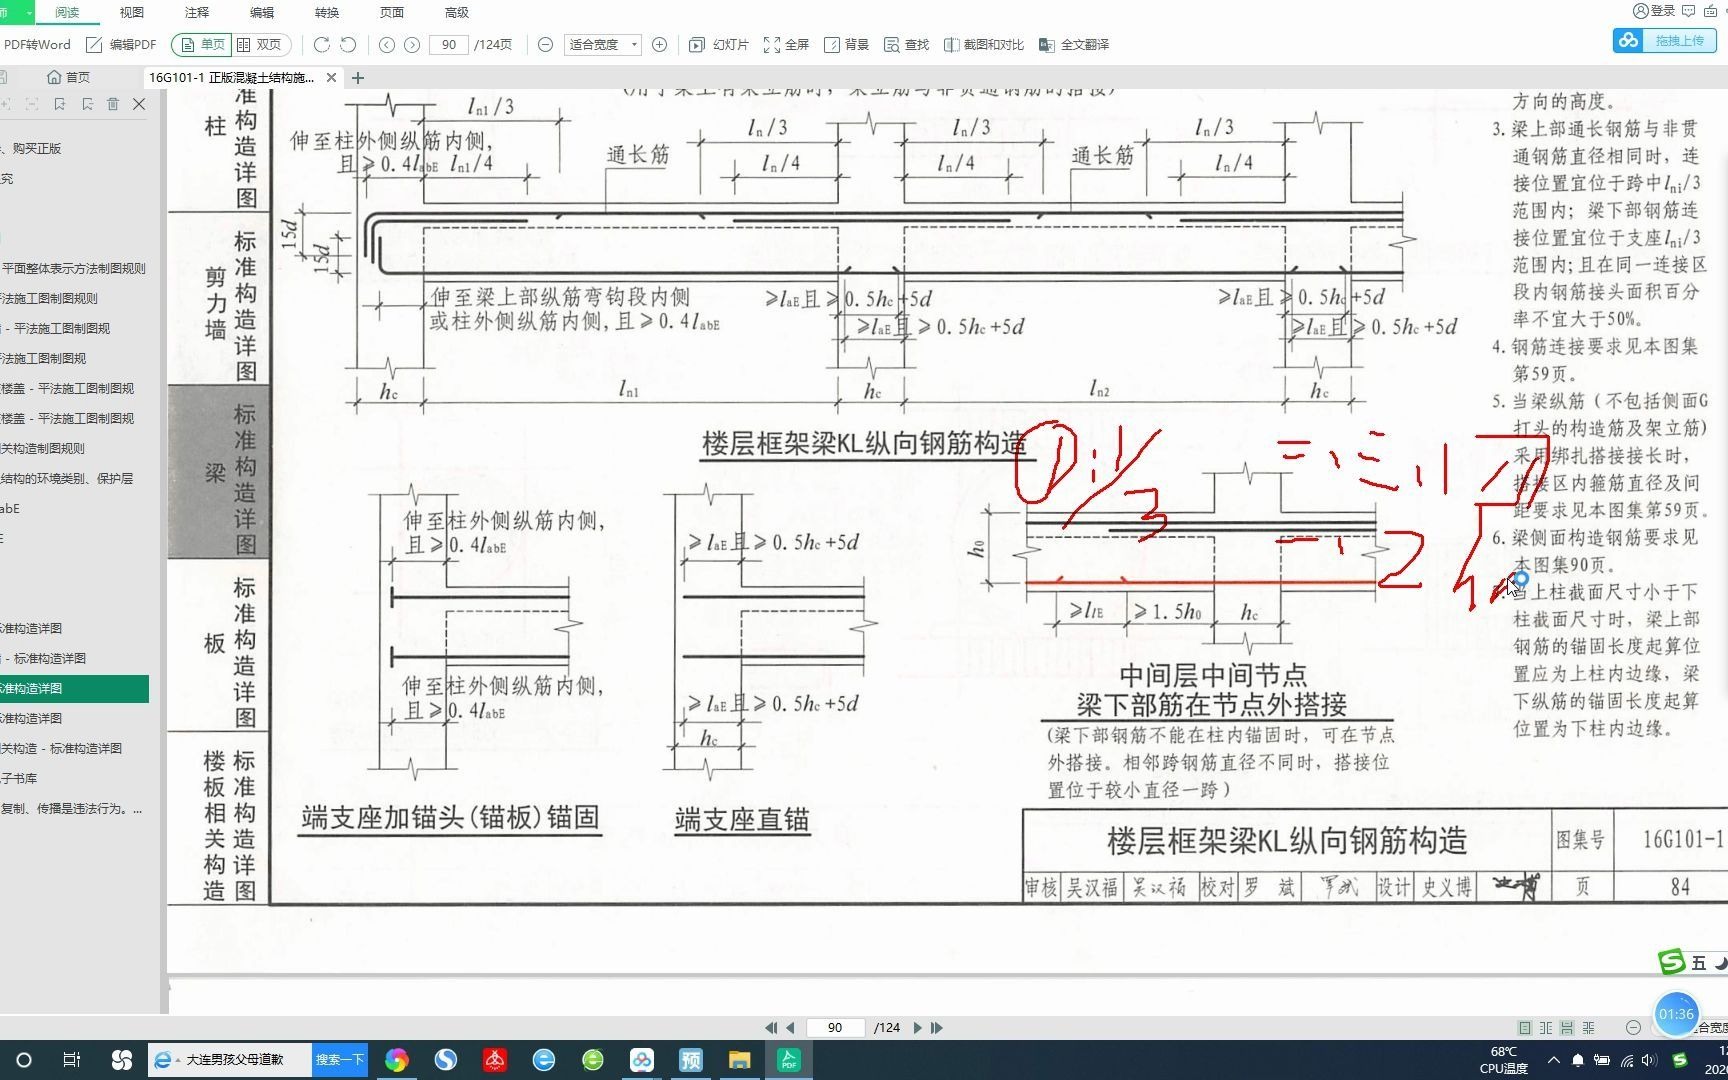This screenshot has height=1080, width=1728.
Task: Click the 登录 login link
Action: pyautogui.click(x=1654, y=10)
